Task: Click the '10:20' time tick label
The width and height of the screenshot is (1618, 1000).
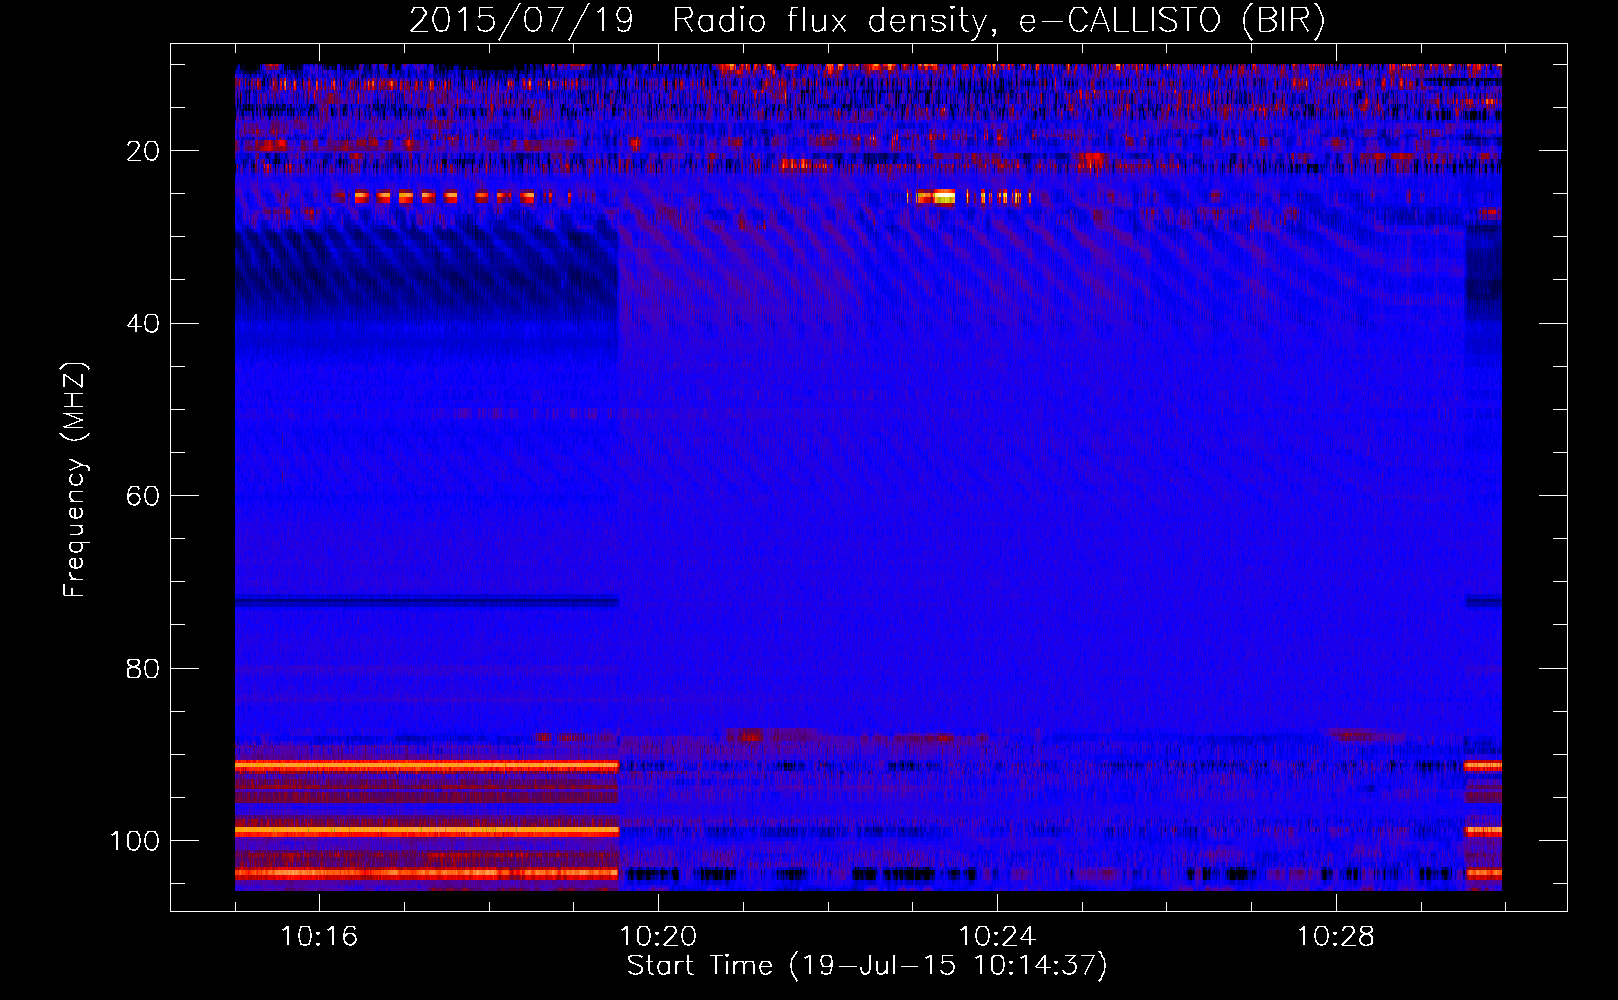Action: click(658, 937)
